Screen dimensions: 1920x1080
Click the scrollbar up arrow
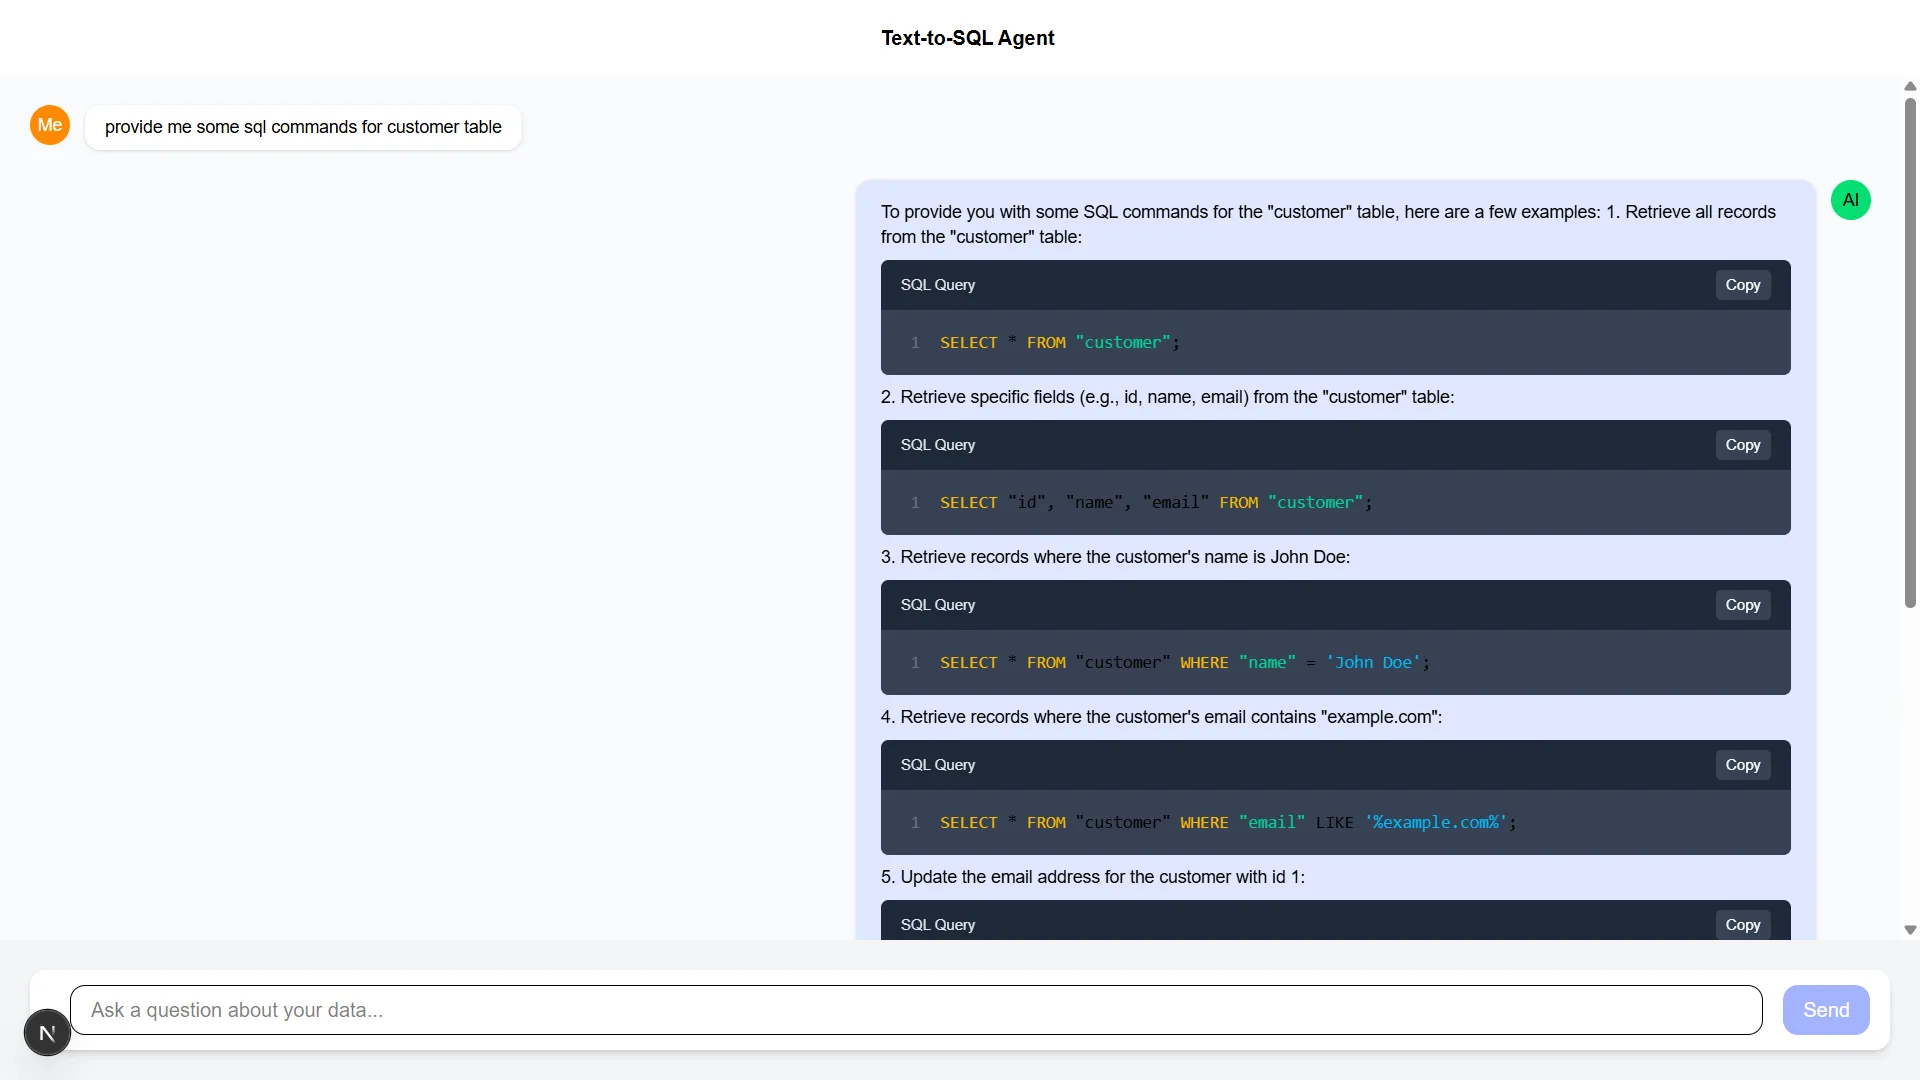1909,85
